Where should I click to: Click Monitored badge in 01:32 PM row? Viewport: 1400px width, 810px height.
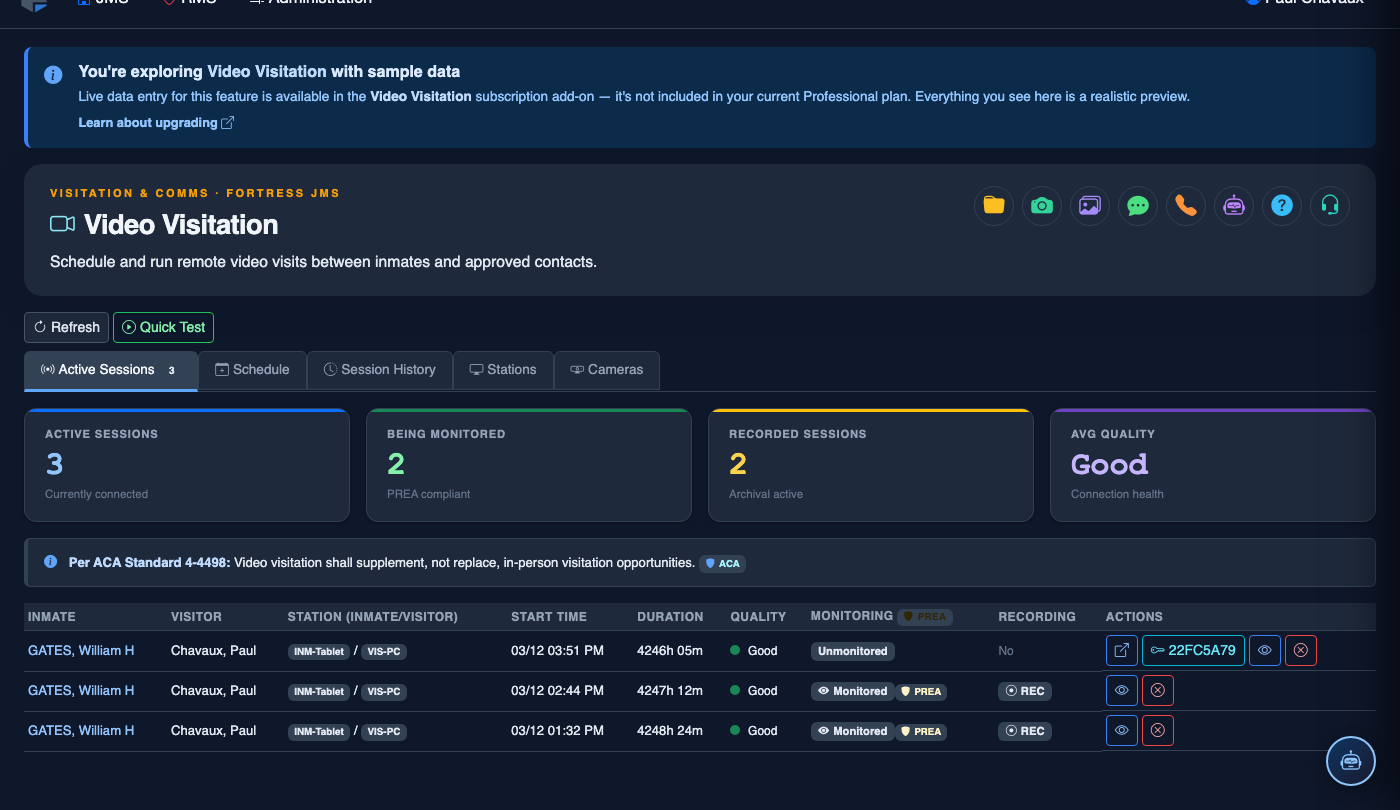click(x=853, y=731)
